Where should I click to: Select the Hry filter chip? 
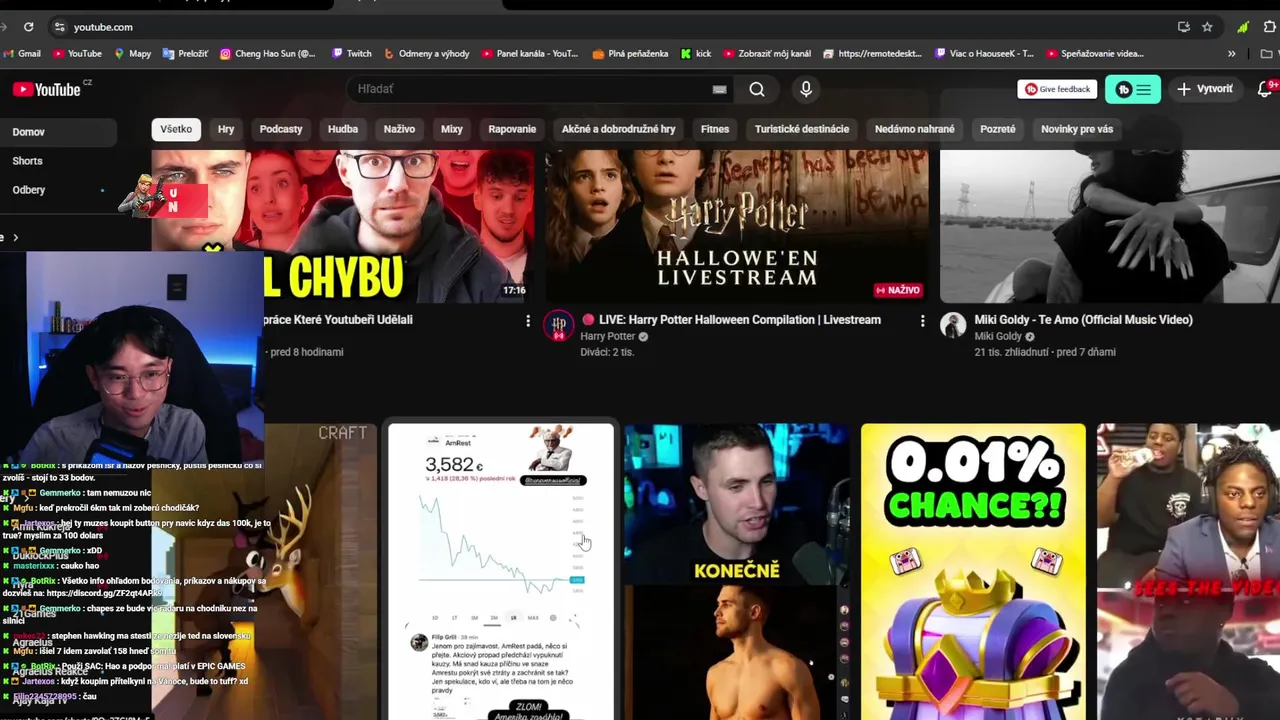(226, 129)
